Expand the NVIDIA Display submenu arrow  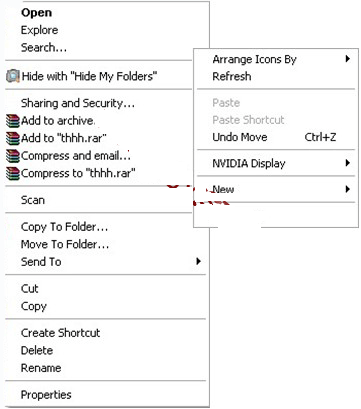point(348,163)
